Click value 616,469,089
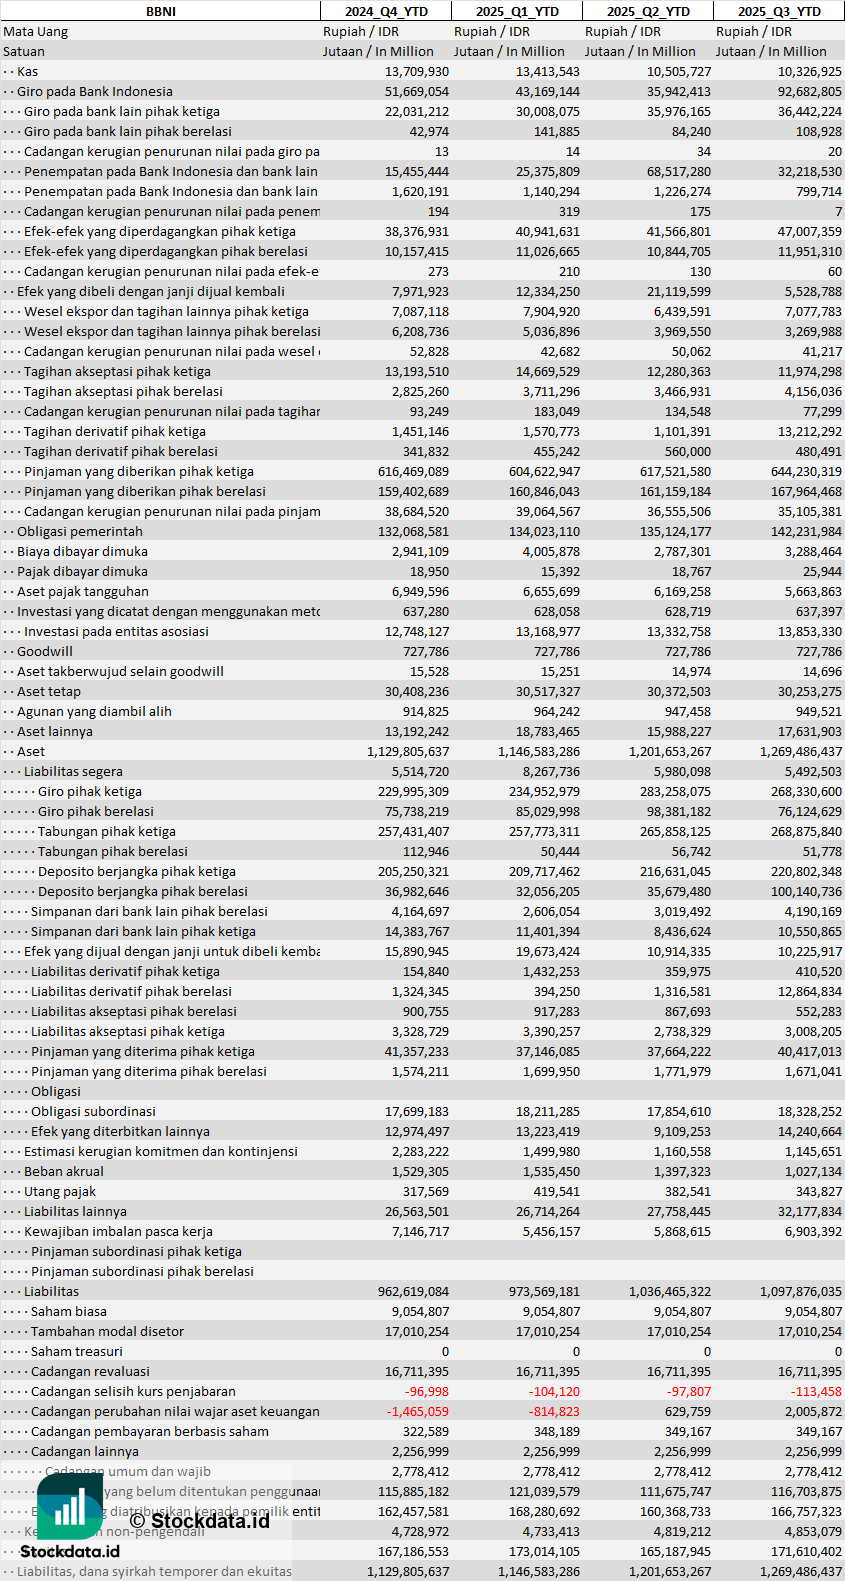This screenshot has width=845, height=1581. (x=413, y=471)
